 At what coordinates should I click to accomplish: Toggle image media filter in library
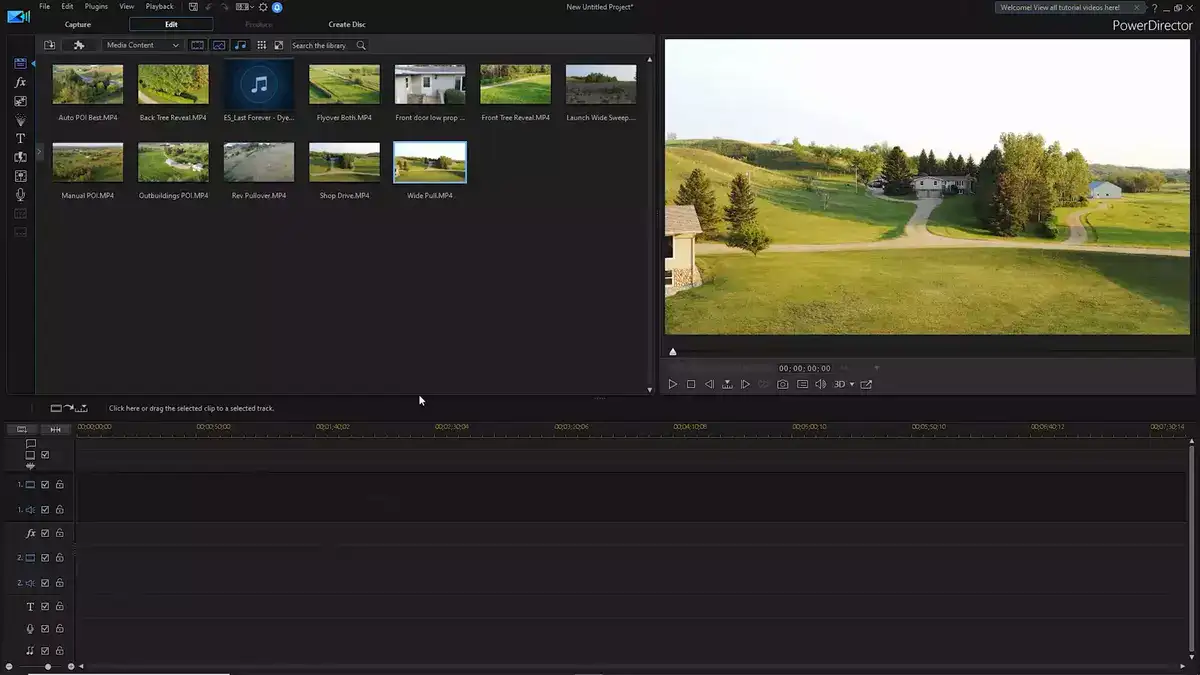pos(218,45)
